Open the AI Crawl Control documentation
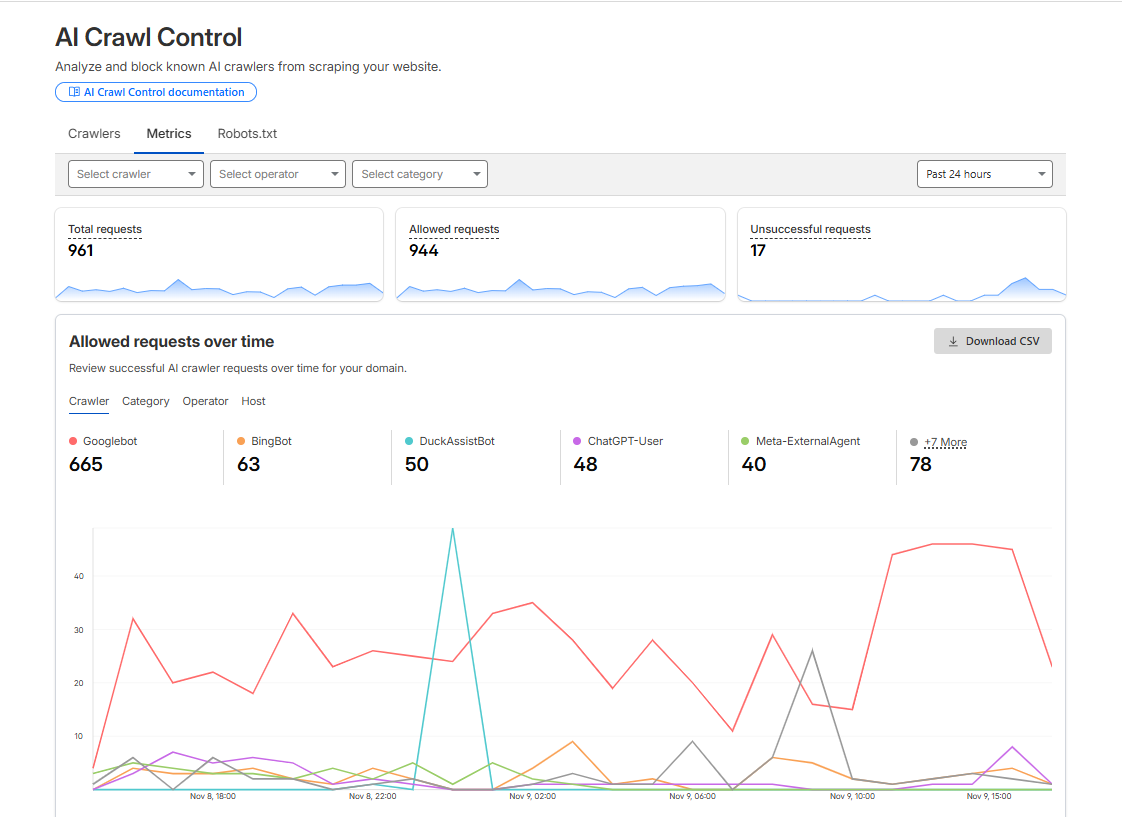 155,91
